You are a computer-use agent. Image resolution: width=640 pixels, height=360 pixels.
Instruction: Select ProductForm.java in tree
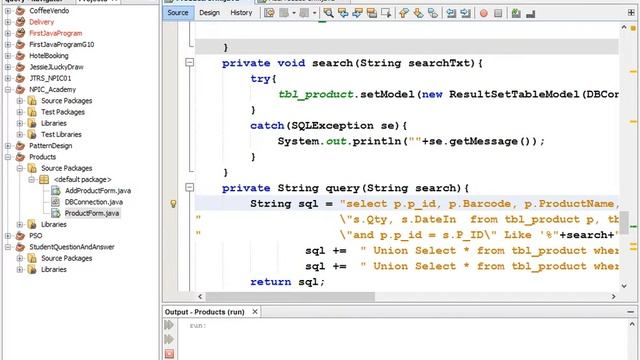click(92, 213)
